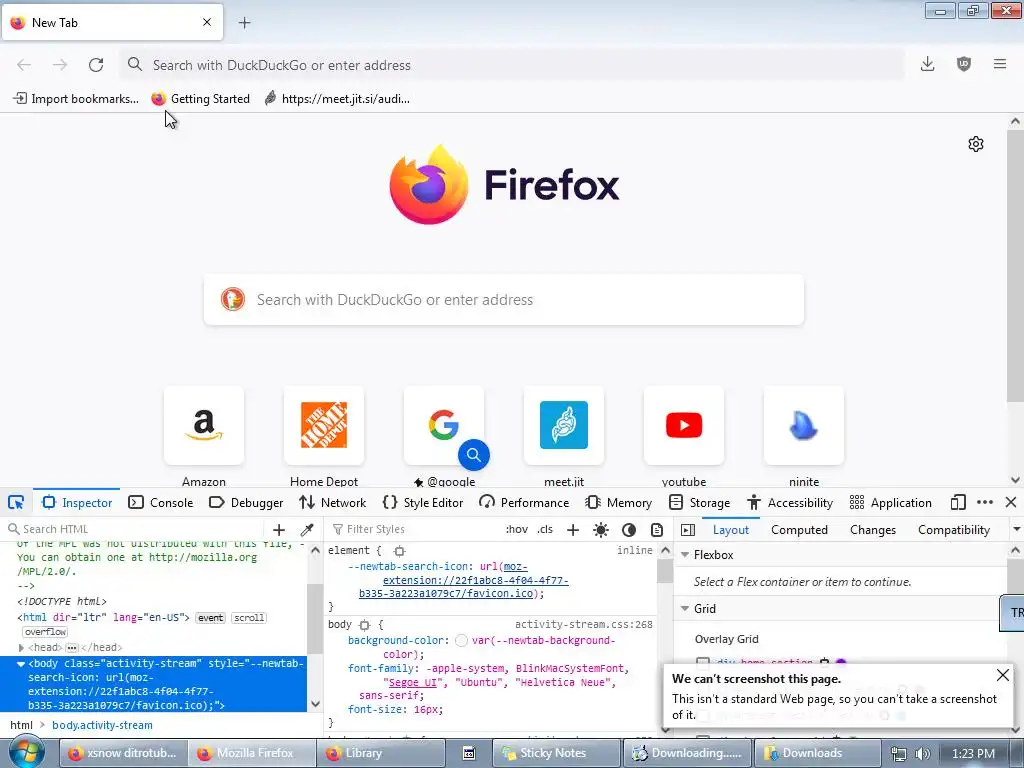The image size is (1024, 768).
Task: Click the blue search badge on Google tile
Action: click(x=473, y=455)
